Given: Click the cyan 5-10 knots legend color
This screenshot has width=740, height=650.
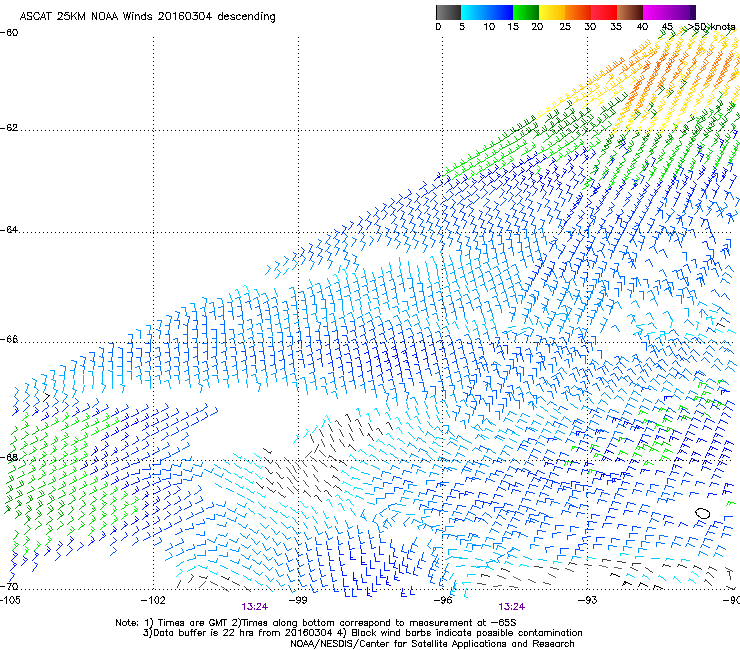Looking at the screenshot, I should 473,12.
